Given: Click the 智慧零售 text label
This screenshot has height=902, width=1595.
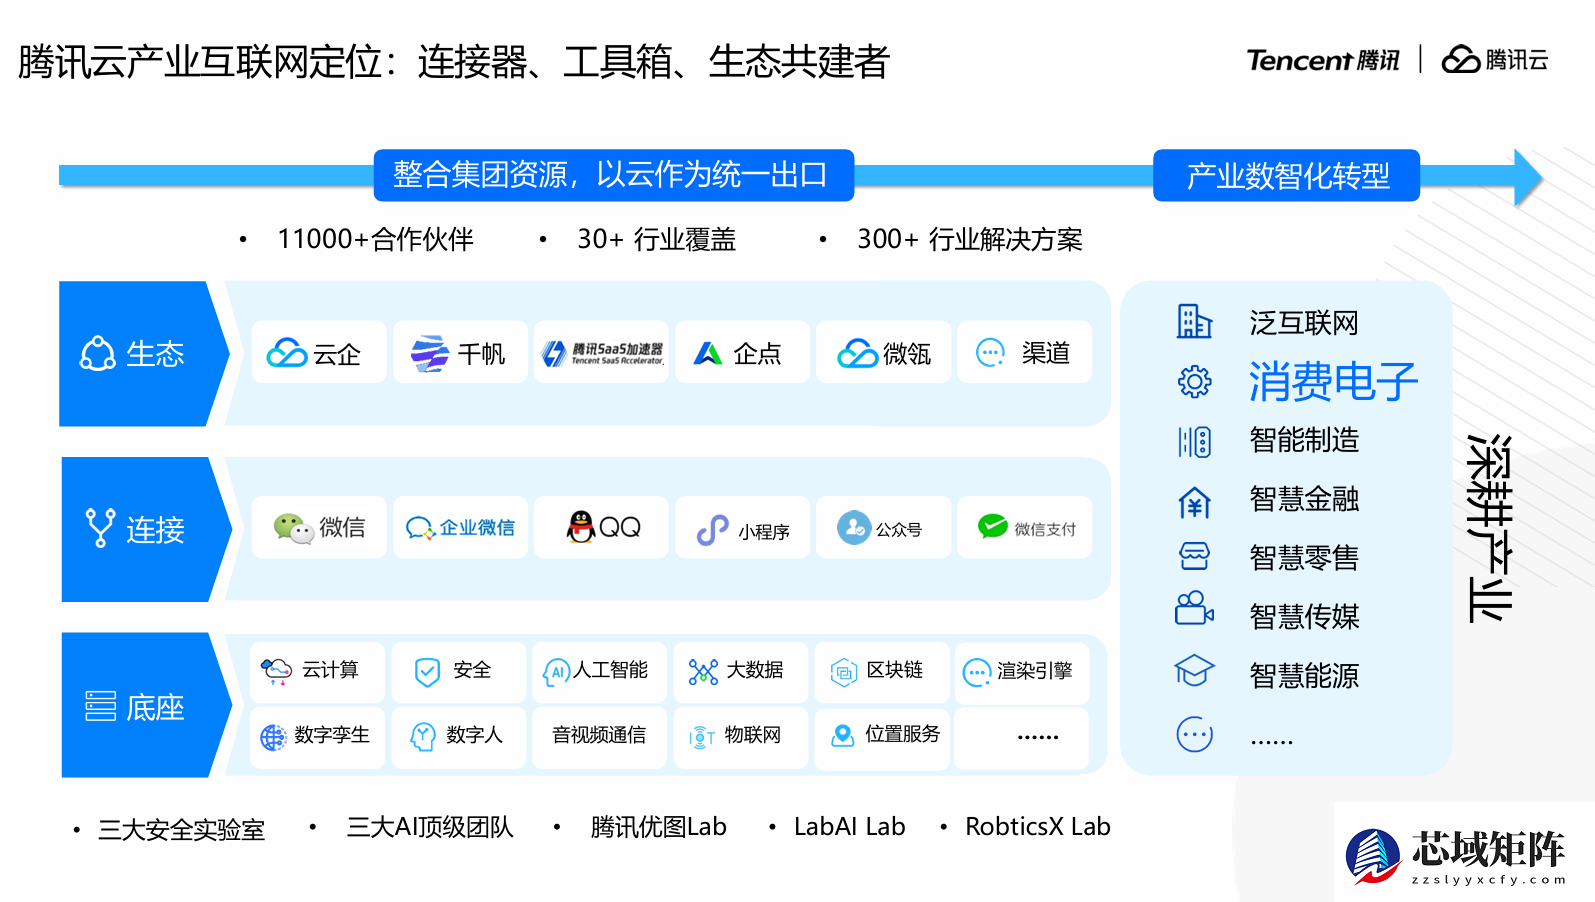Looking at the screenshot, I should click(1304, 557).
